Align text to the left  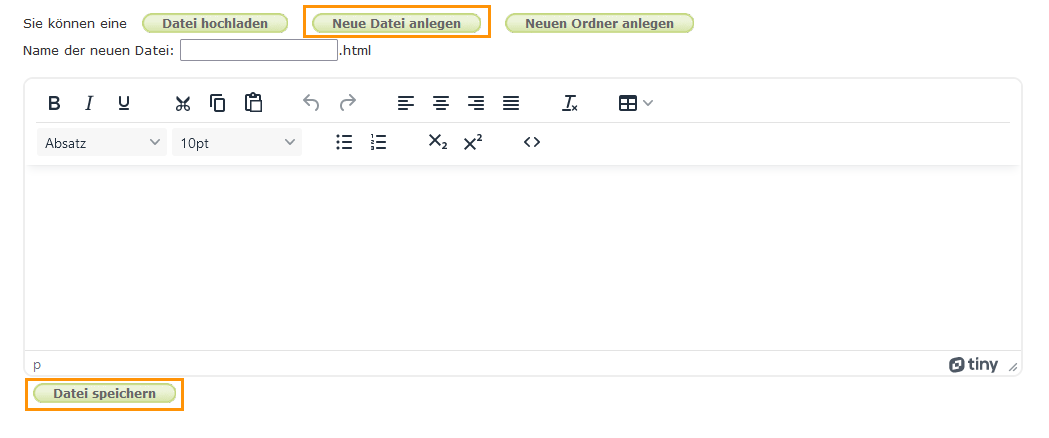pyautogui.click(x=406, y=103)
